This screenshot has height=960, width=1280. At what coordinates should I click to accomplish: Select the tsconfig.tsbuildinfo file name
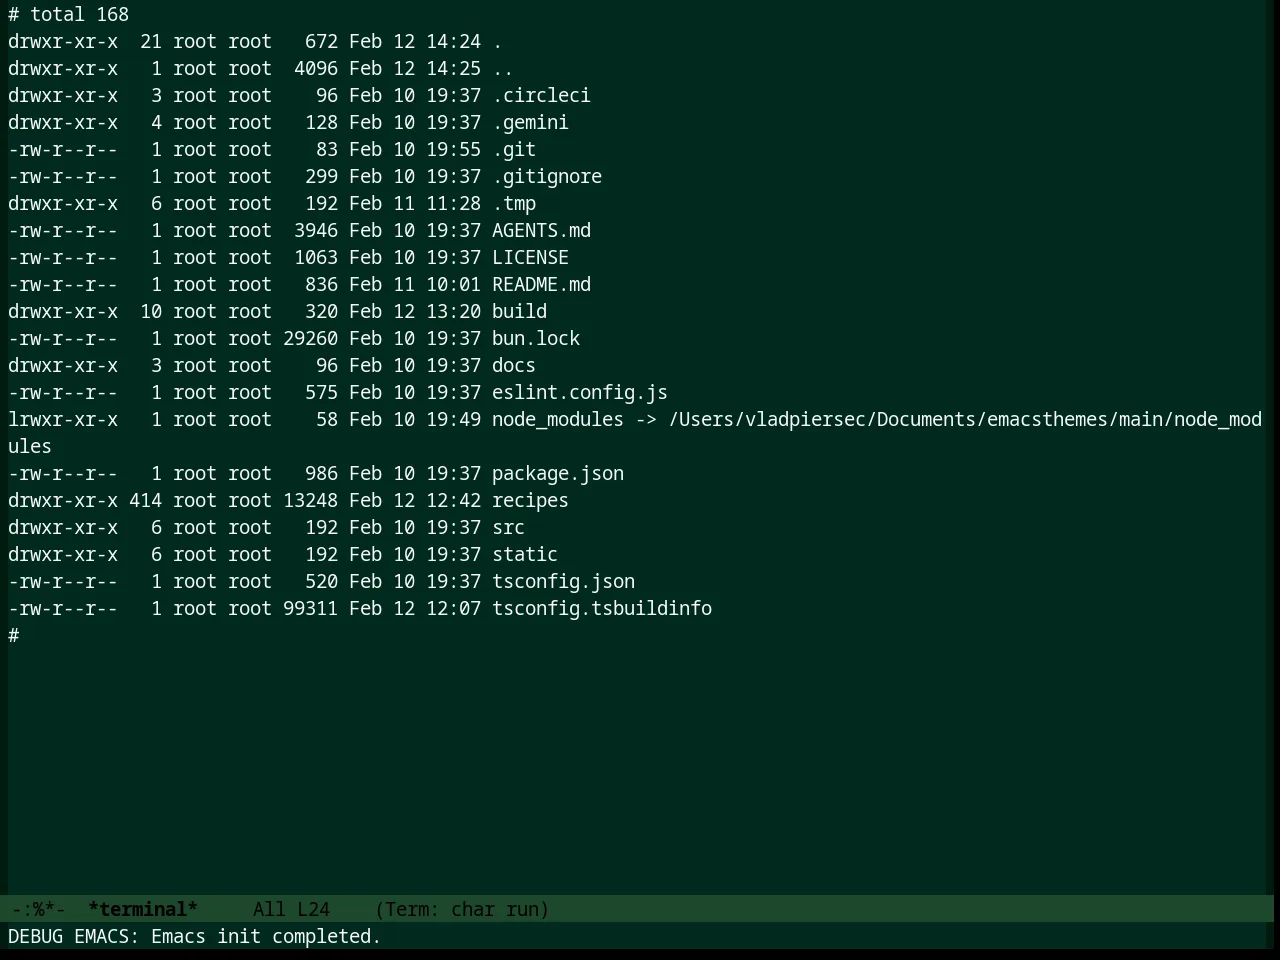[602, 608]
